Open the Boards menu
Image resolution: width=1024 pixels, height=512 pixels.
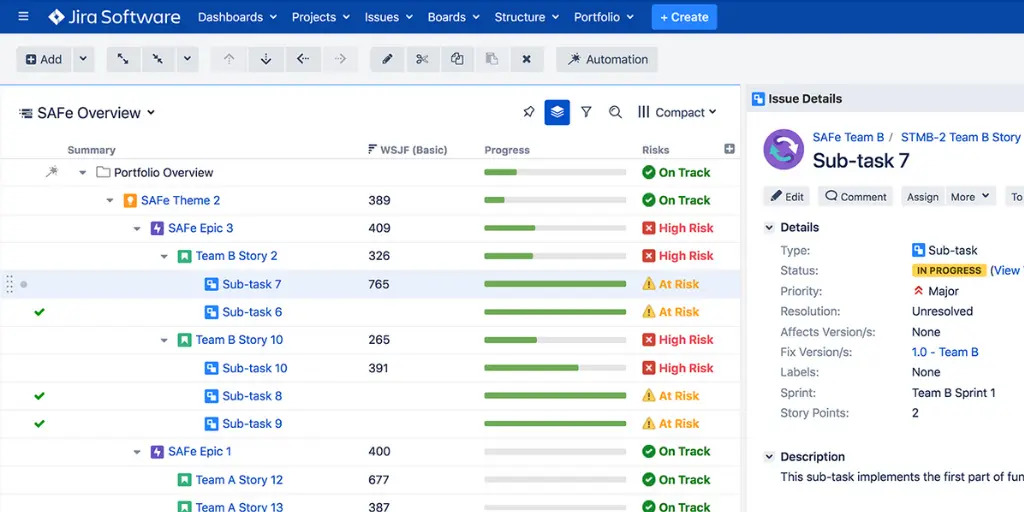click(x=454, y=17)
